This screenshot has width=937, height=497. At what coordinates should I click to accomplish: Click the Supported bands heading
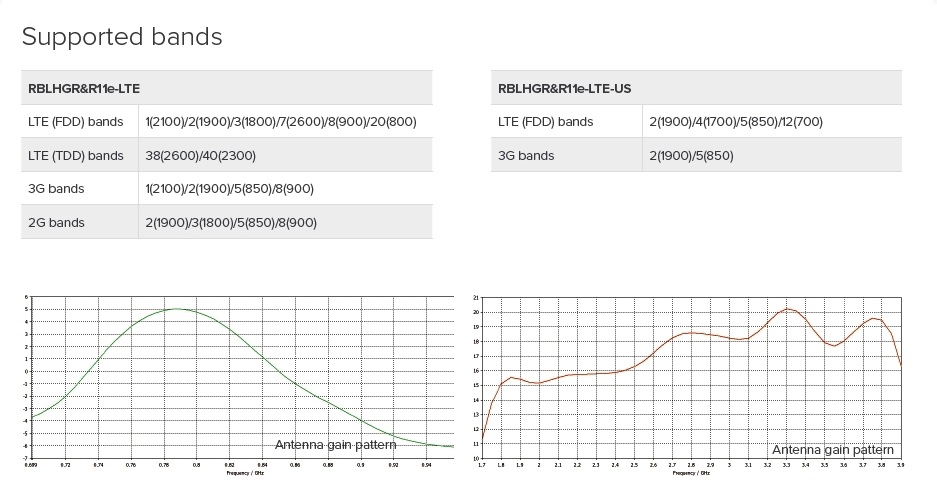click(122, 37)
